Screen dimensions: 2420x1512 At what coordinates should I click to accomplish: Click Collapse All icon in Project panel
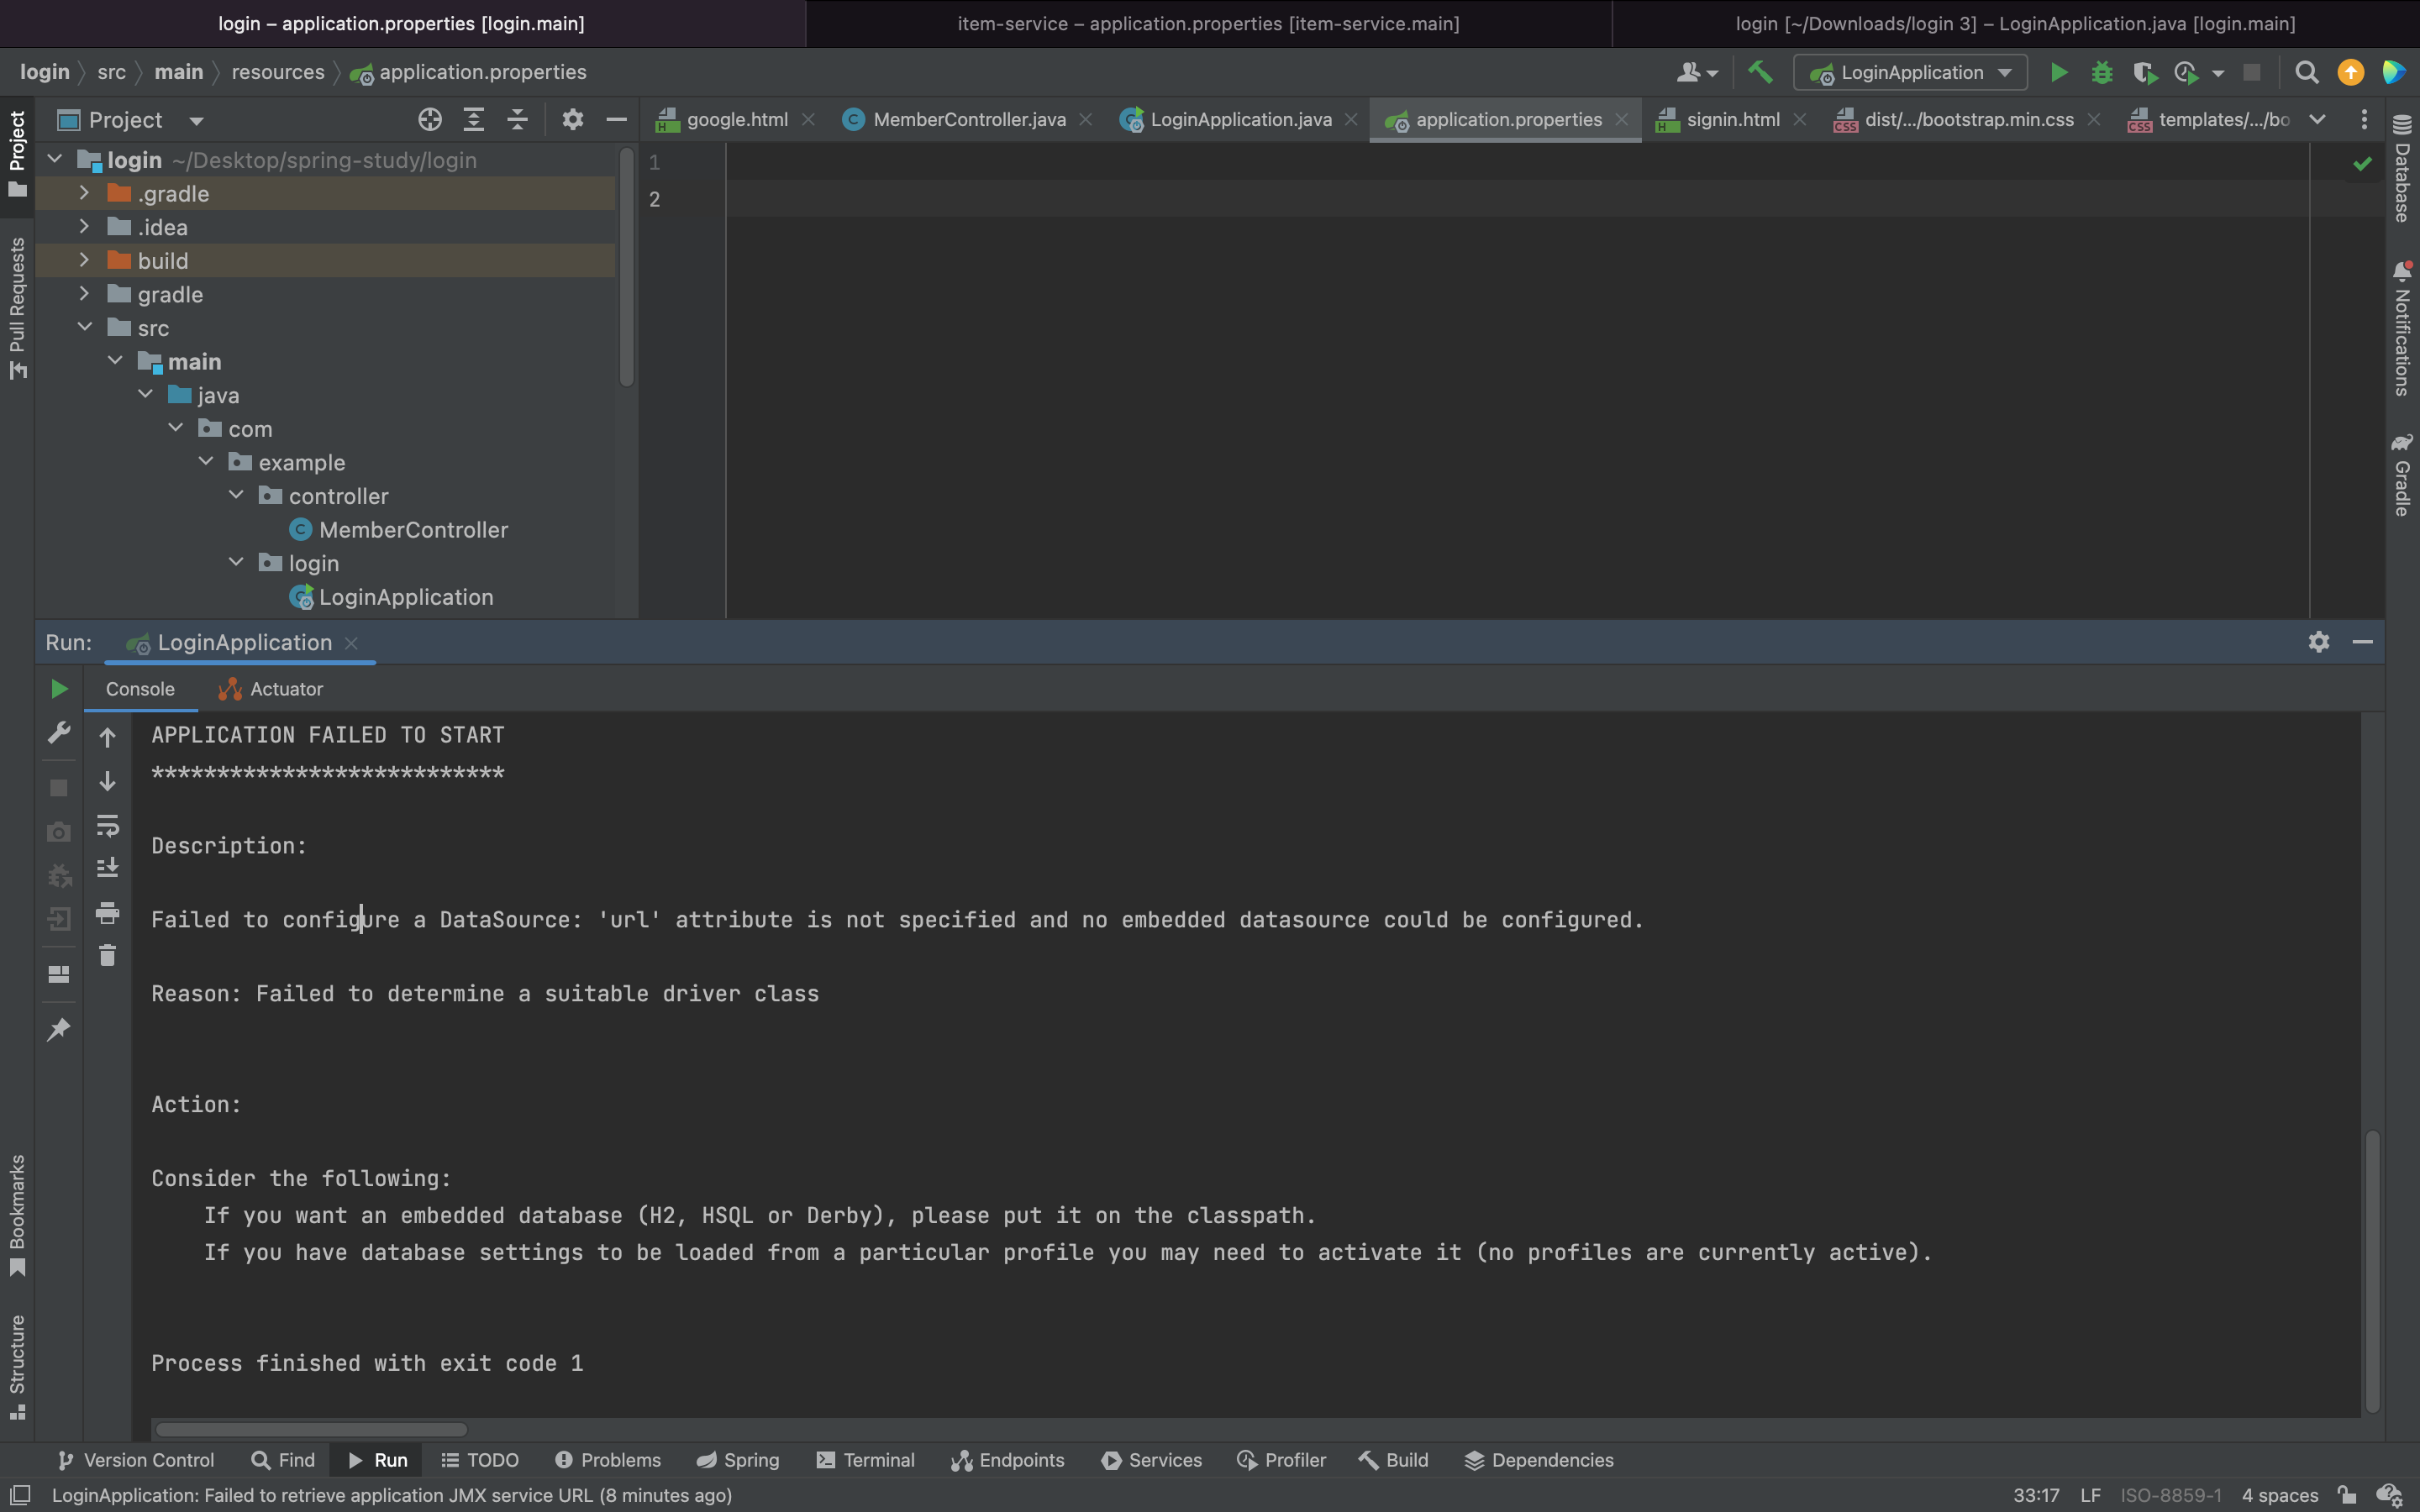tap(517, 120)
